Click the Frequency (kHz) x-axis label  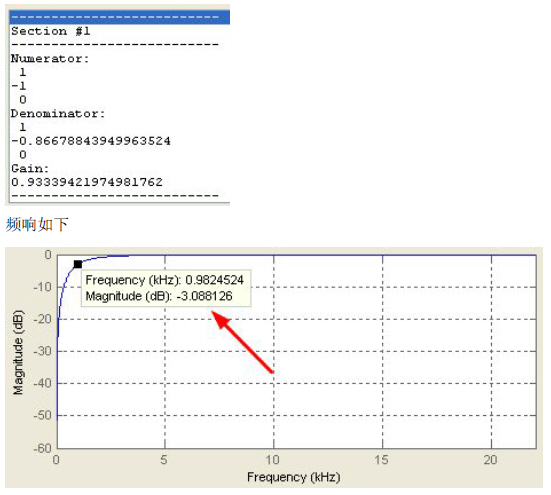[x=293, y=477]
